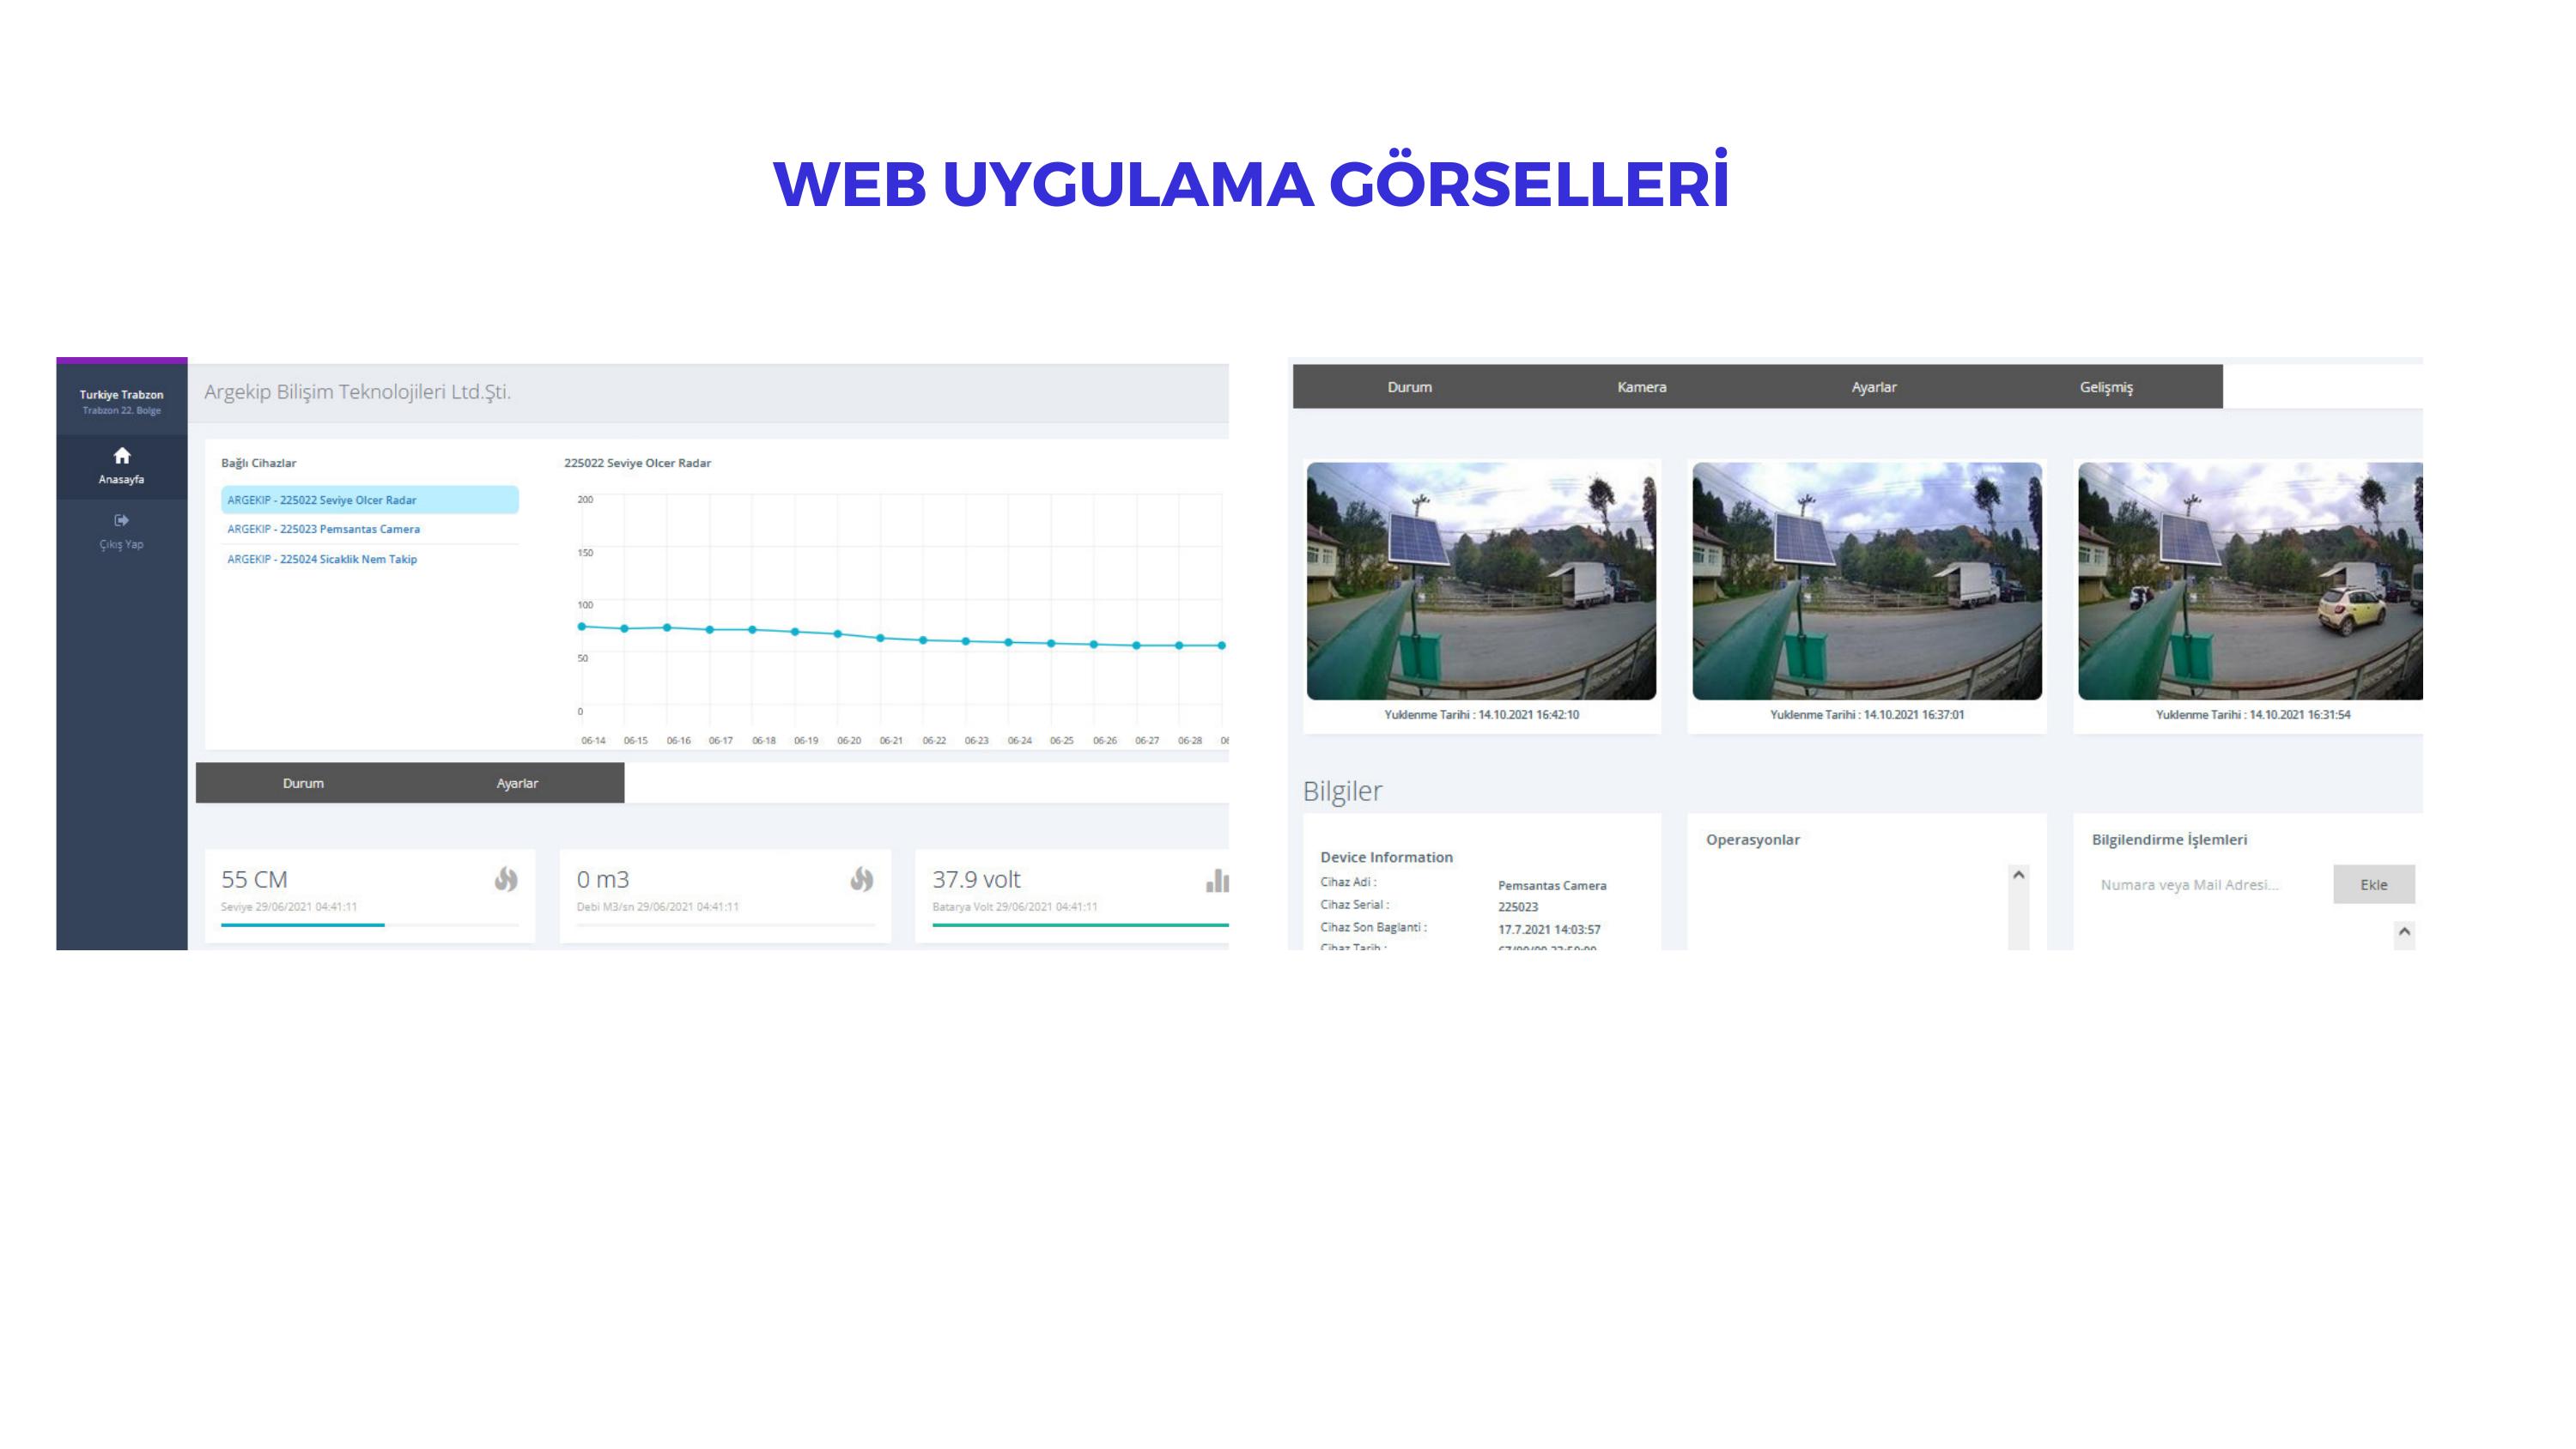The height and width of the screenshot is (1449, 2576).
Task: Click the 37.9 volt battery value
Action: click(976, 880)
